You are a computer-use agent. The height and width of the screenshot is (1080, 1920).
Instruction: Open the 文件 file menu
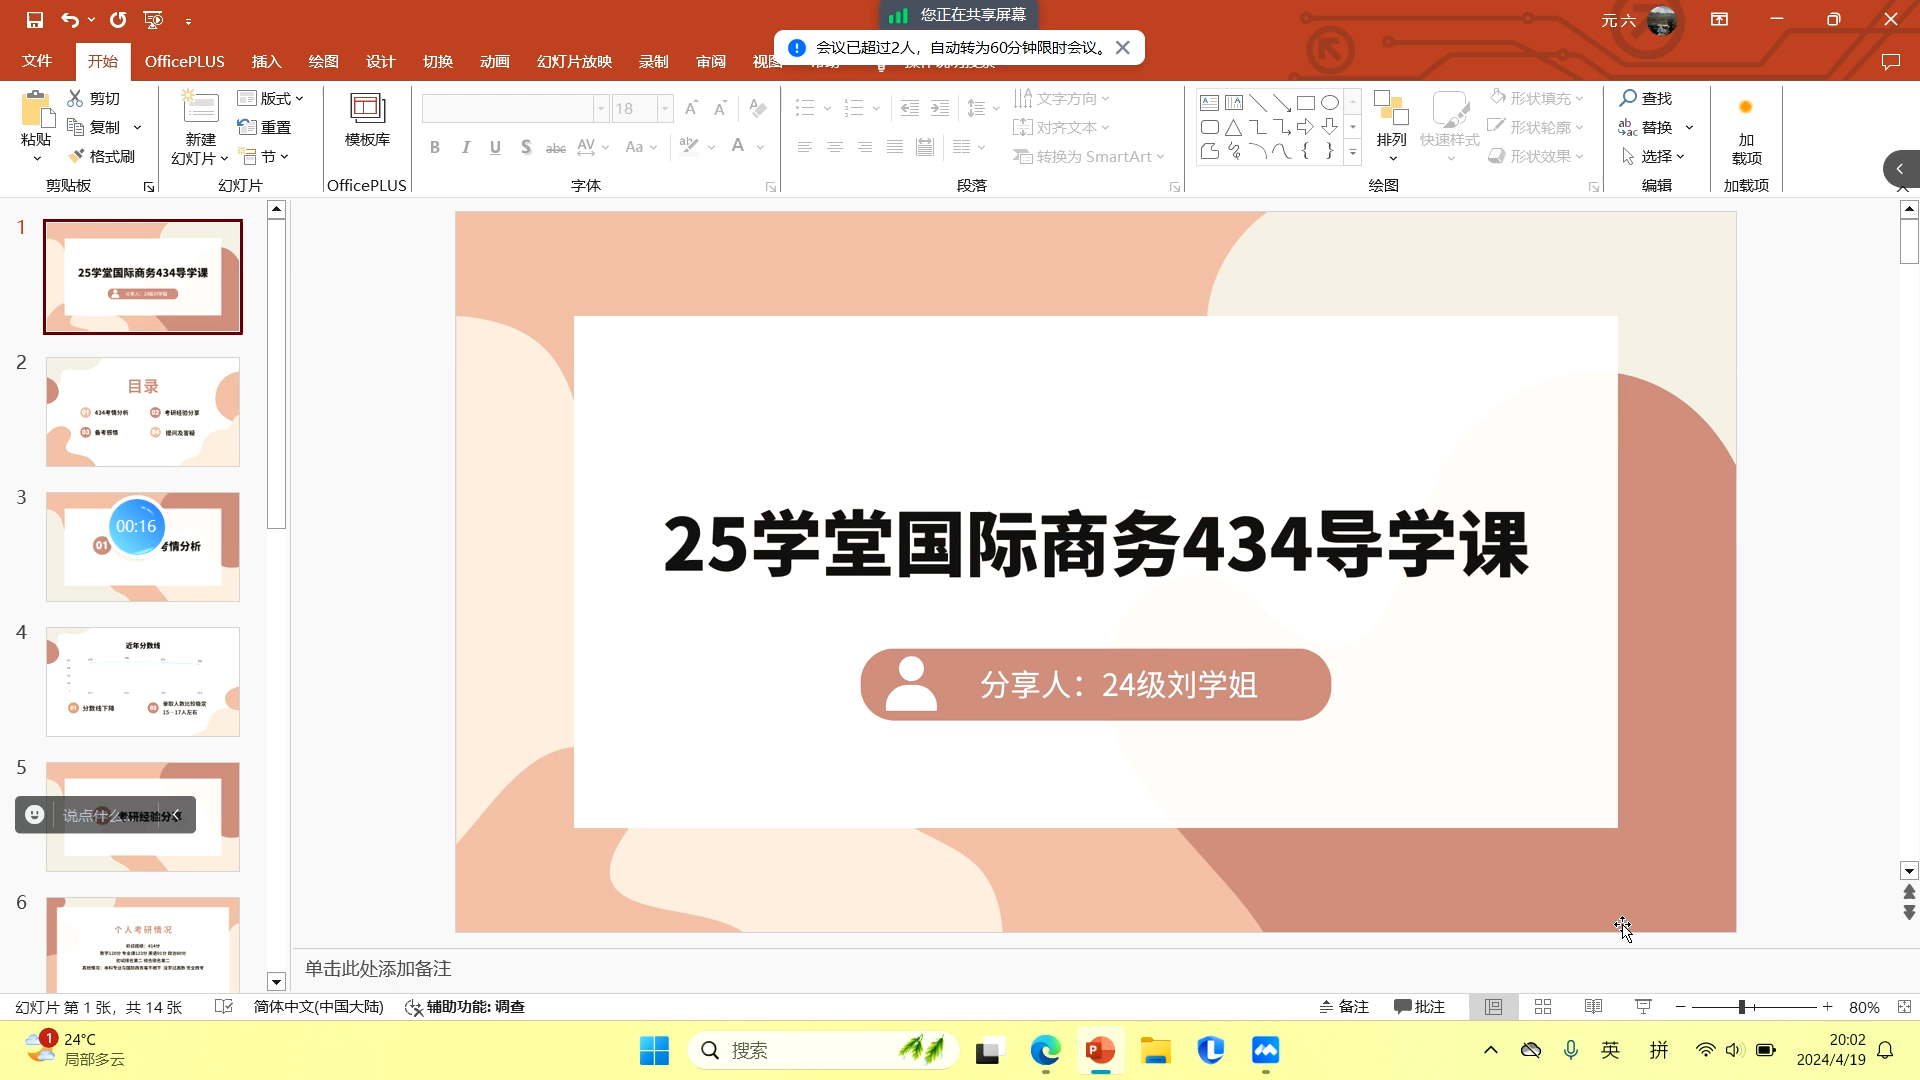(37, 61)
